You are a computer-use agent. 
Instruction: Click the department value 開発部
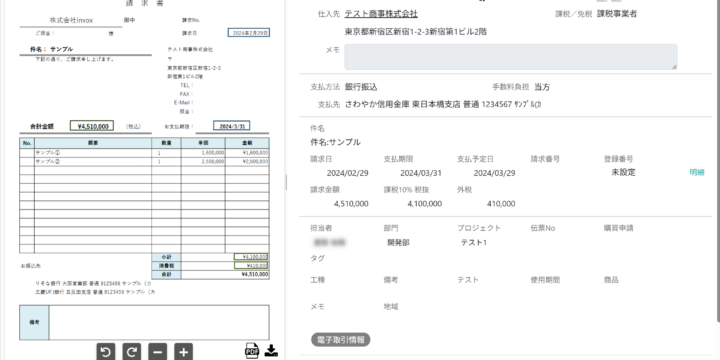tap(399, 243)
